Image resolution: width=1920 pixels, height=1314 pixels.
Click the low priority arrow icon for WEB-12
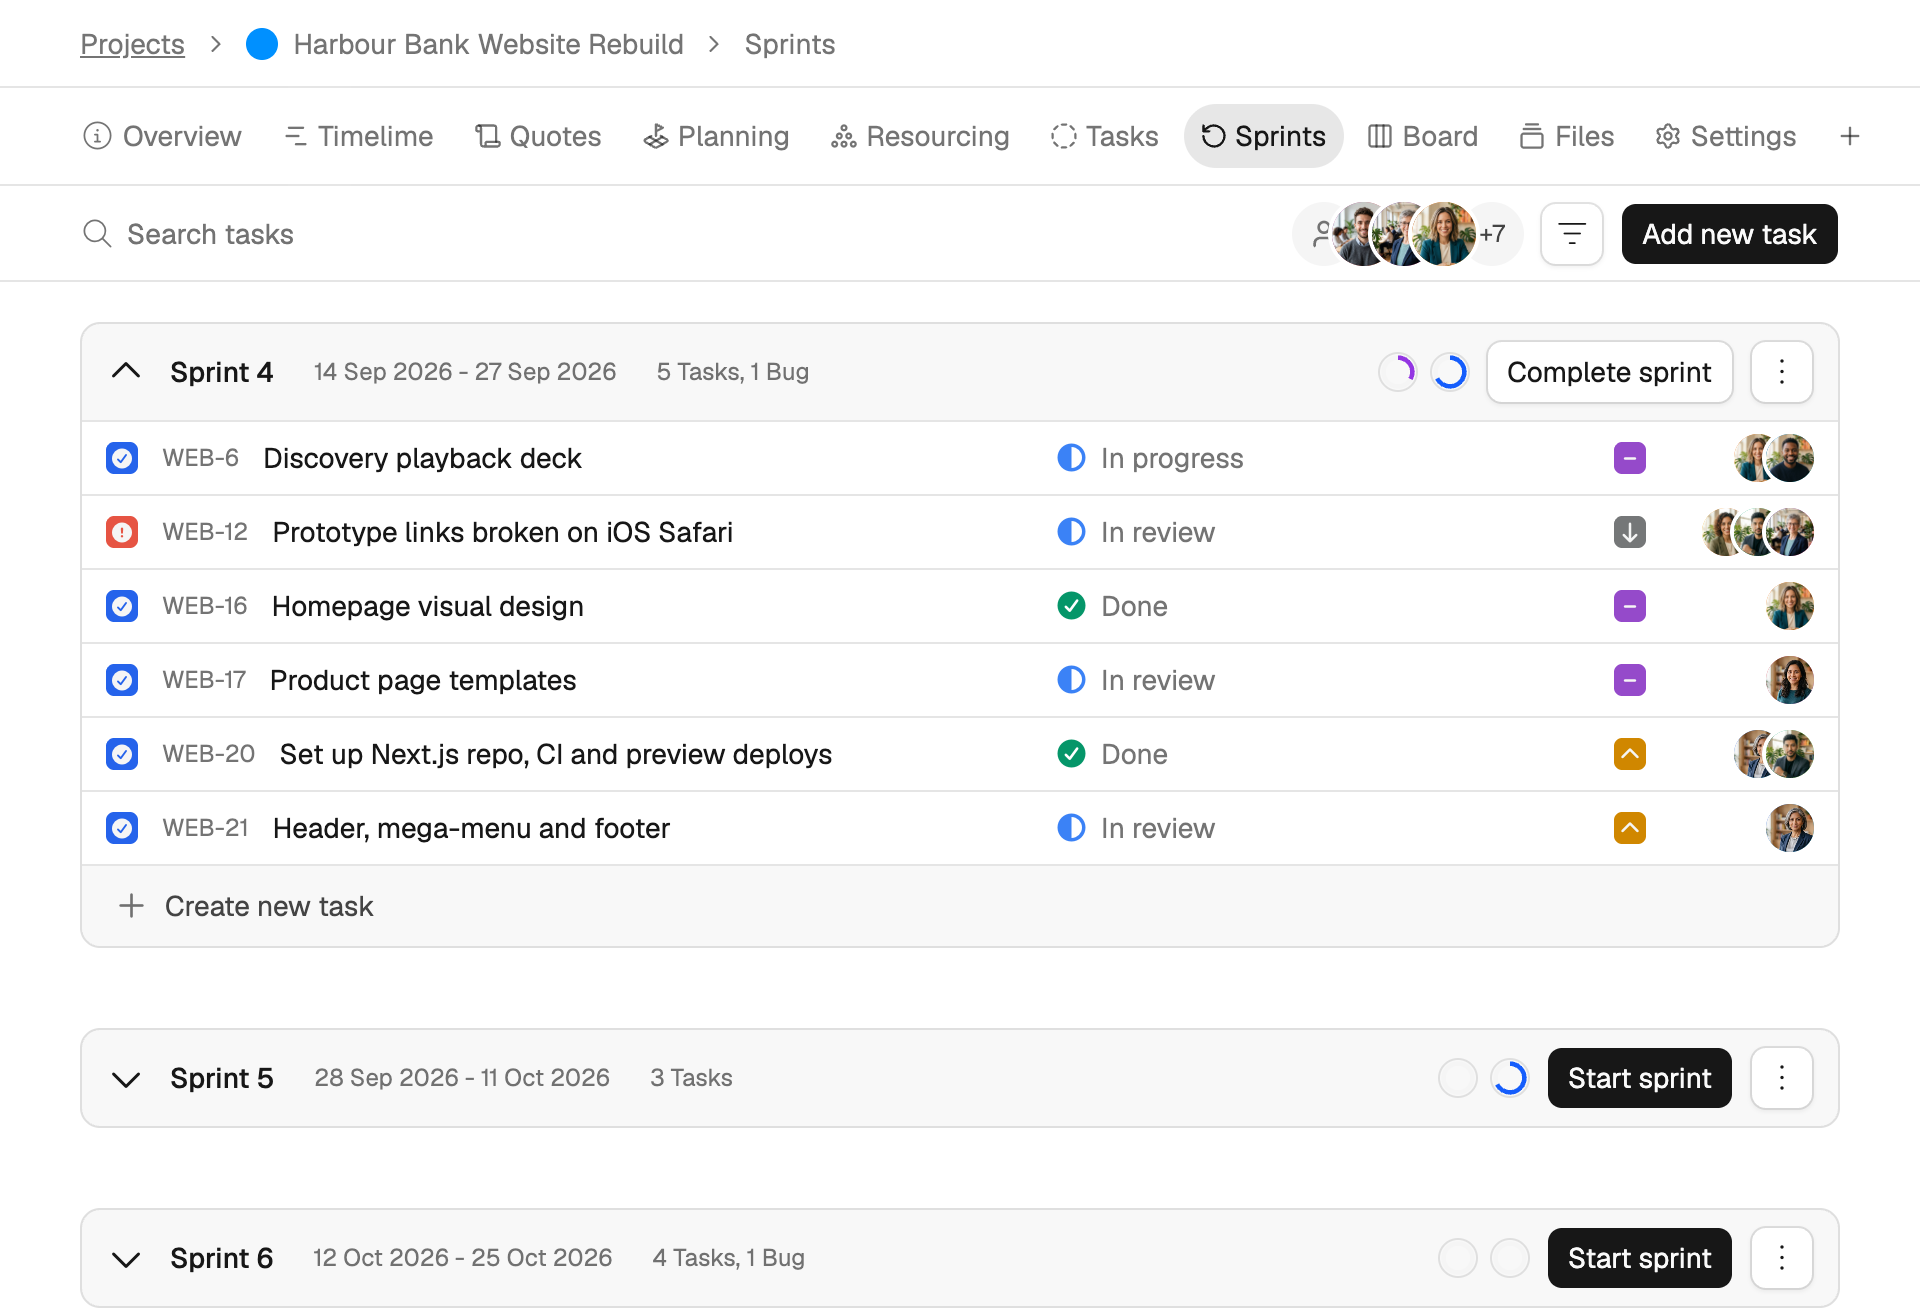coord(1630,532)
